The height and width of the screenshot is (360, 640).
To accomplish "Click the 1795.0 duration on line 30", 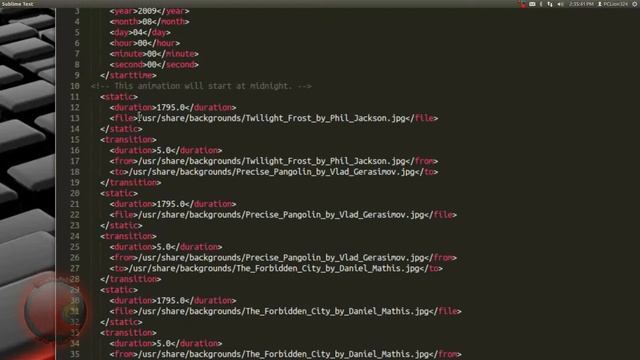I will [171, 301].
